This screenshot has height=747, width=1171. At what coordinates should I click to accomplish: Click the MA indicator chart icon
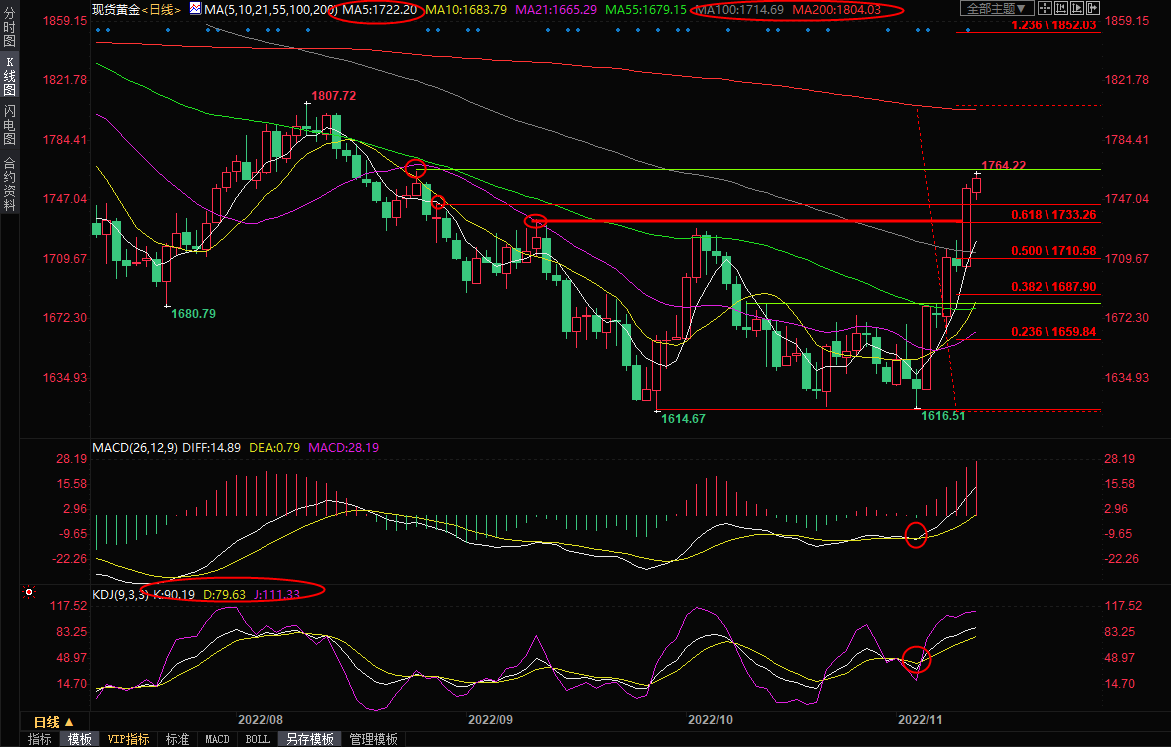(194, 9)
